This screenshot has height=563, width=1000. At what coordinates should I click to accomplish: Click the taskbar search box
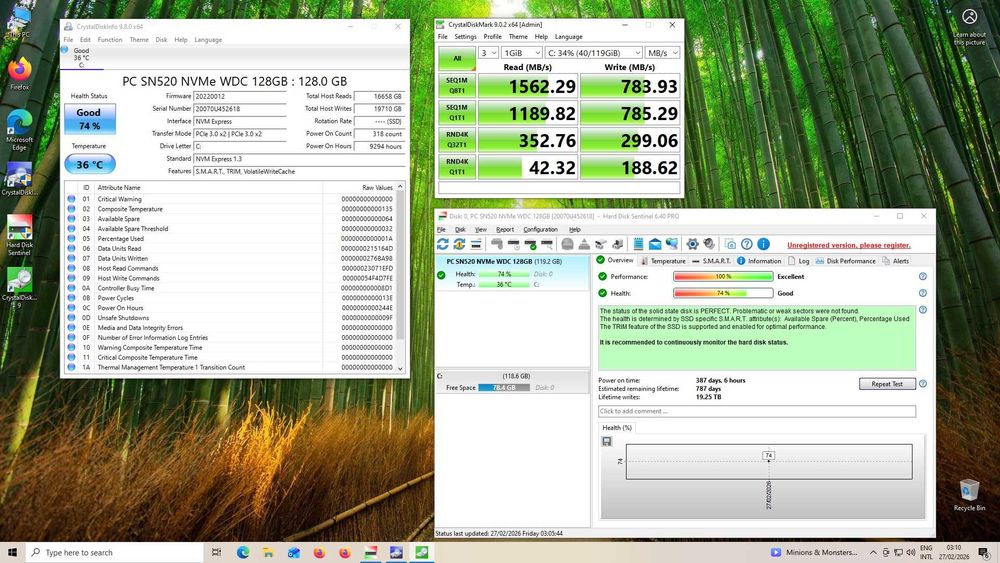(x=114, y=552)
